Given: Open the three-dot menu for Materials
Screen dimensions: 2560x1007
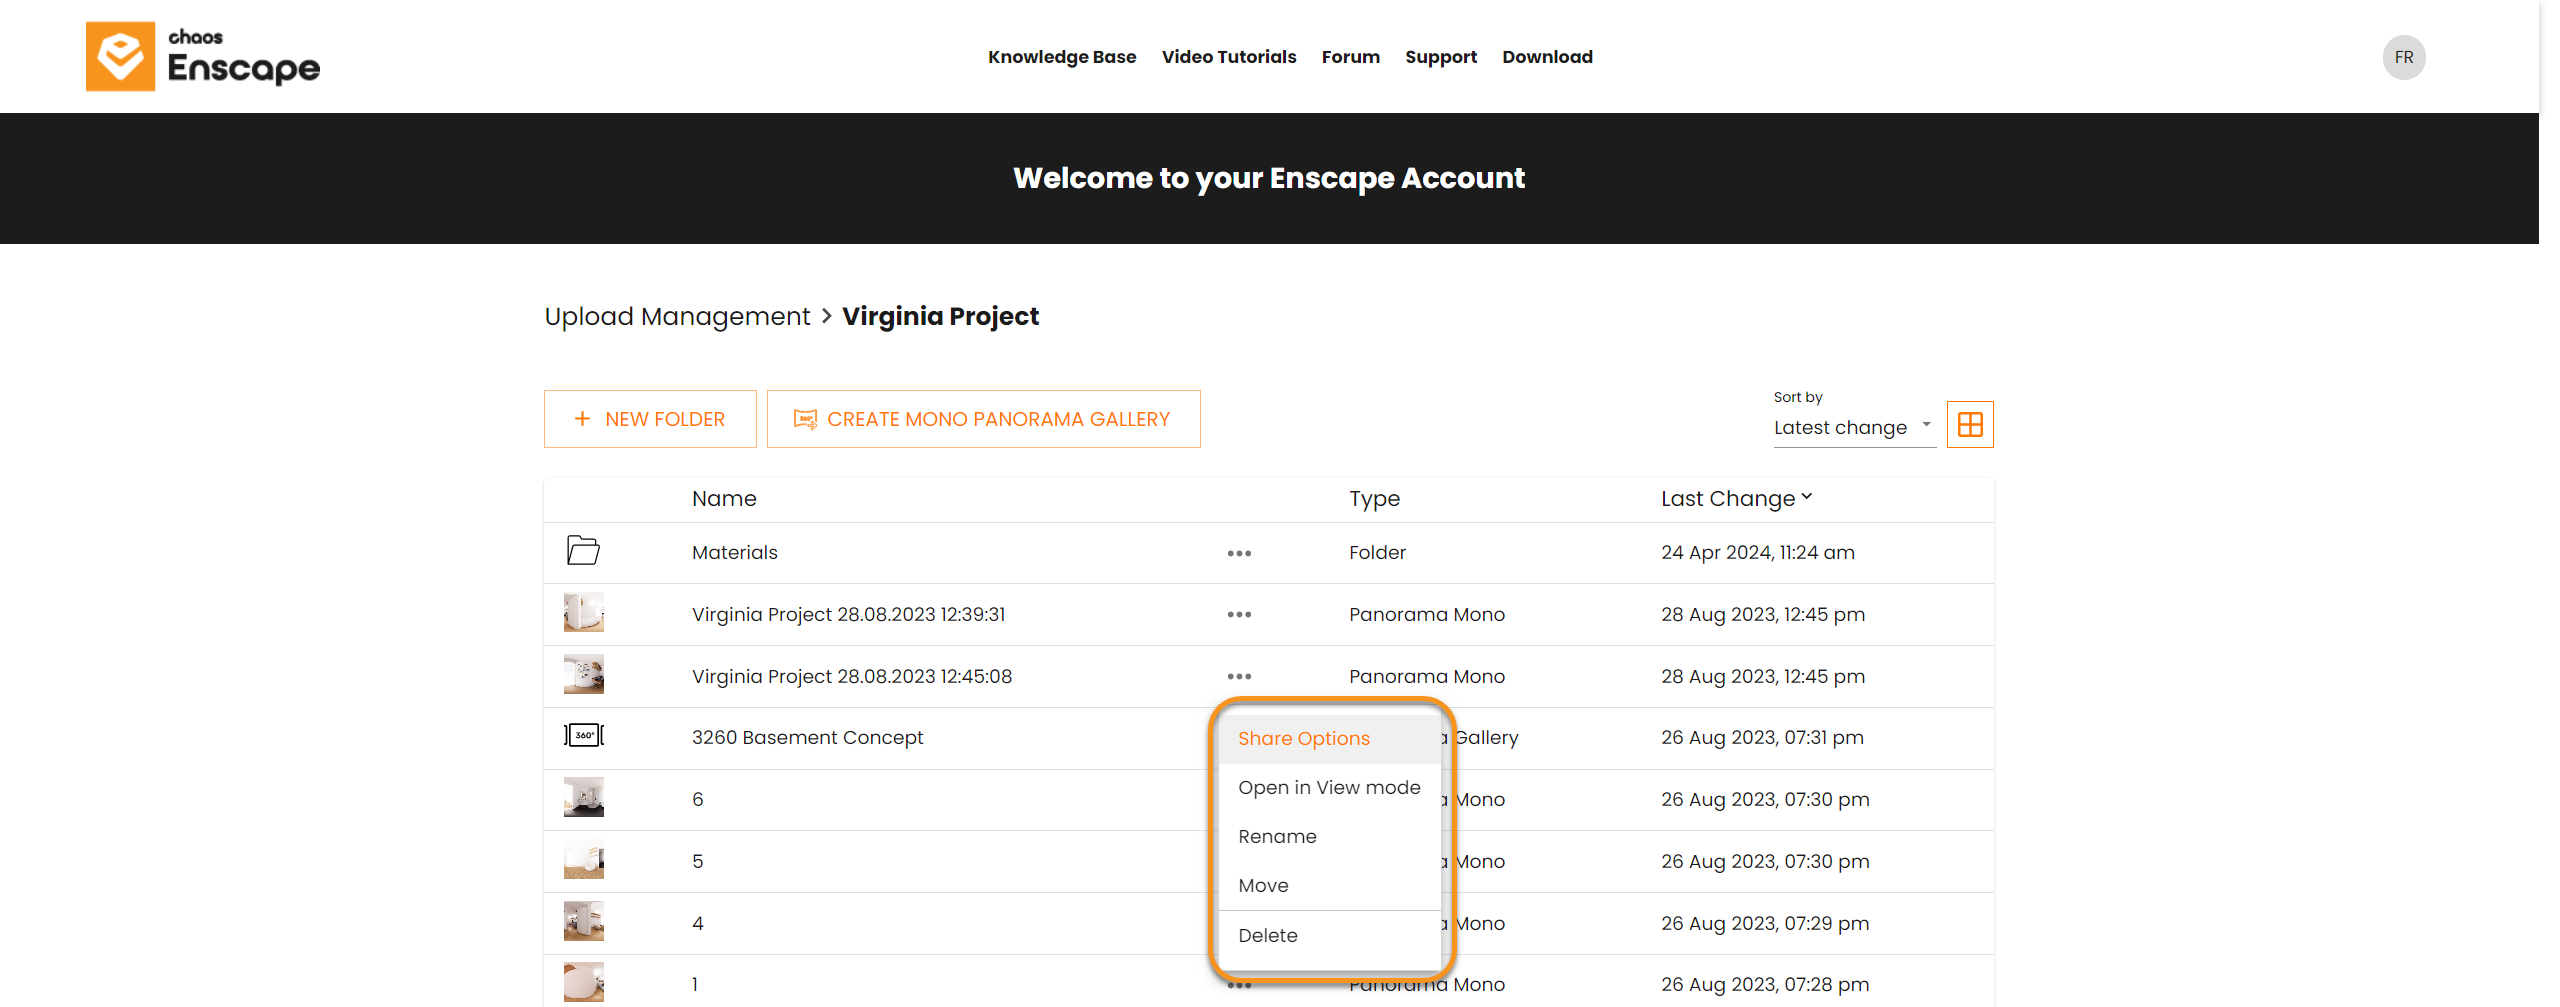Looking at the screenshot, I should (1239, 553).
